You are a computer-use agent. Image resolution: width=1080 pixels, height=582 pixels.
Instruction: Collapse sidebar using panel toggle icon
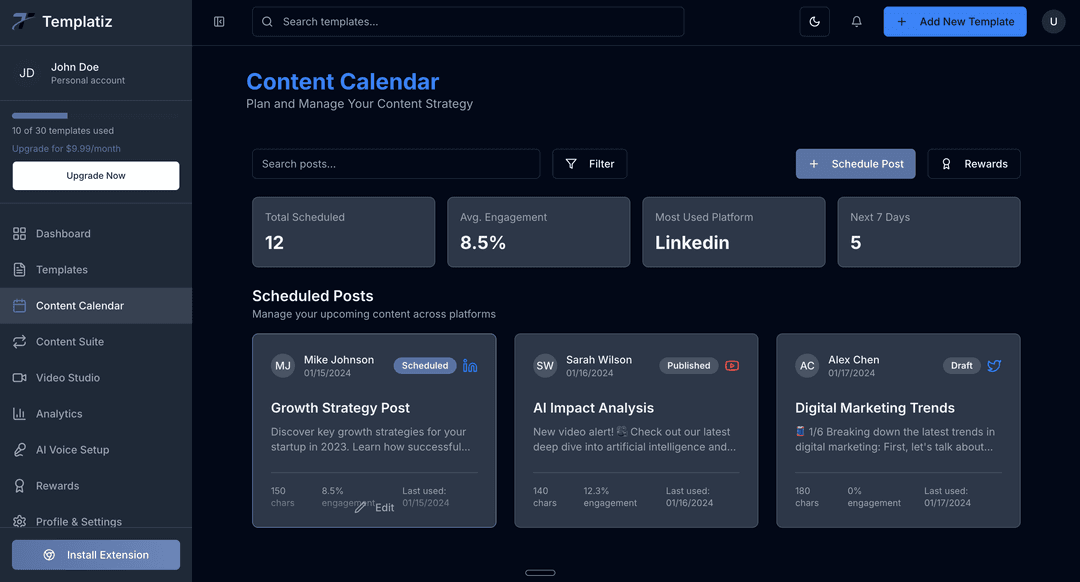219,21
